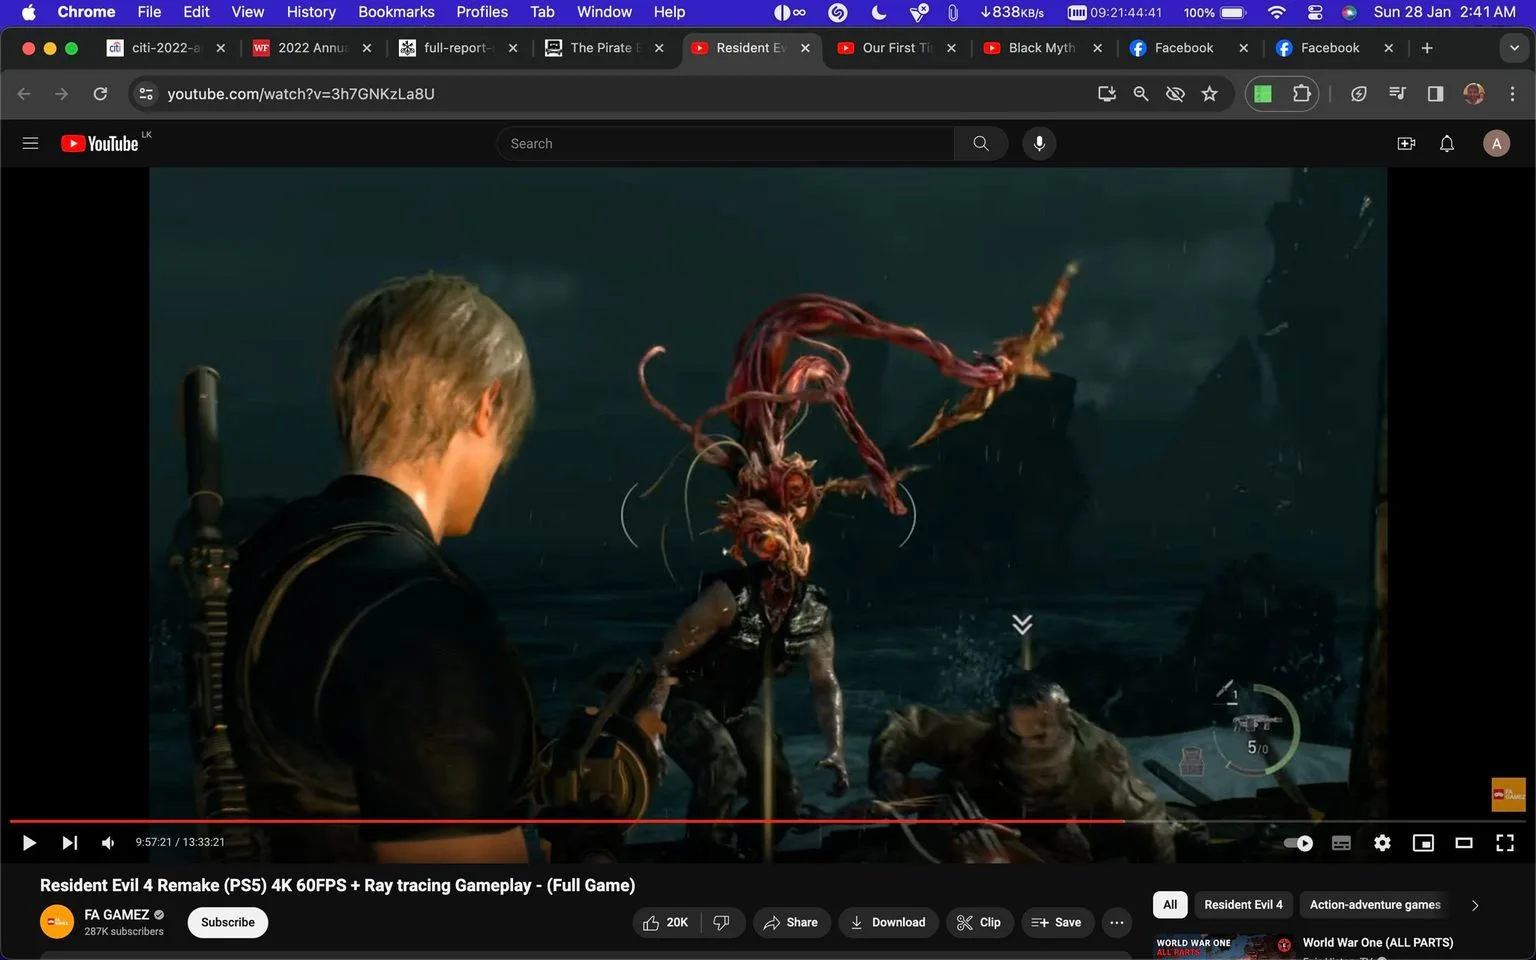
Task: Play the paused YouTube video
Action: (x=29, y=843)
